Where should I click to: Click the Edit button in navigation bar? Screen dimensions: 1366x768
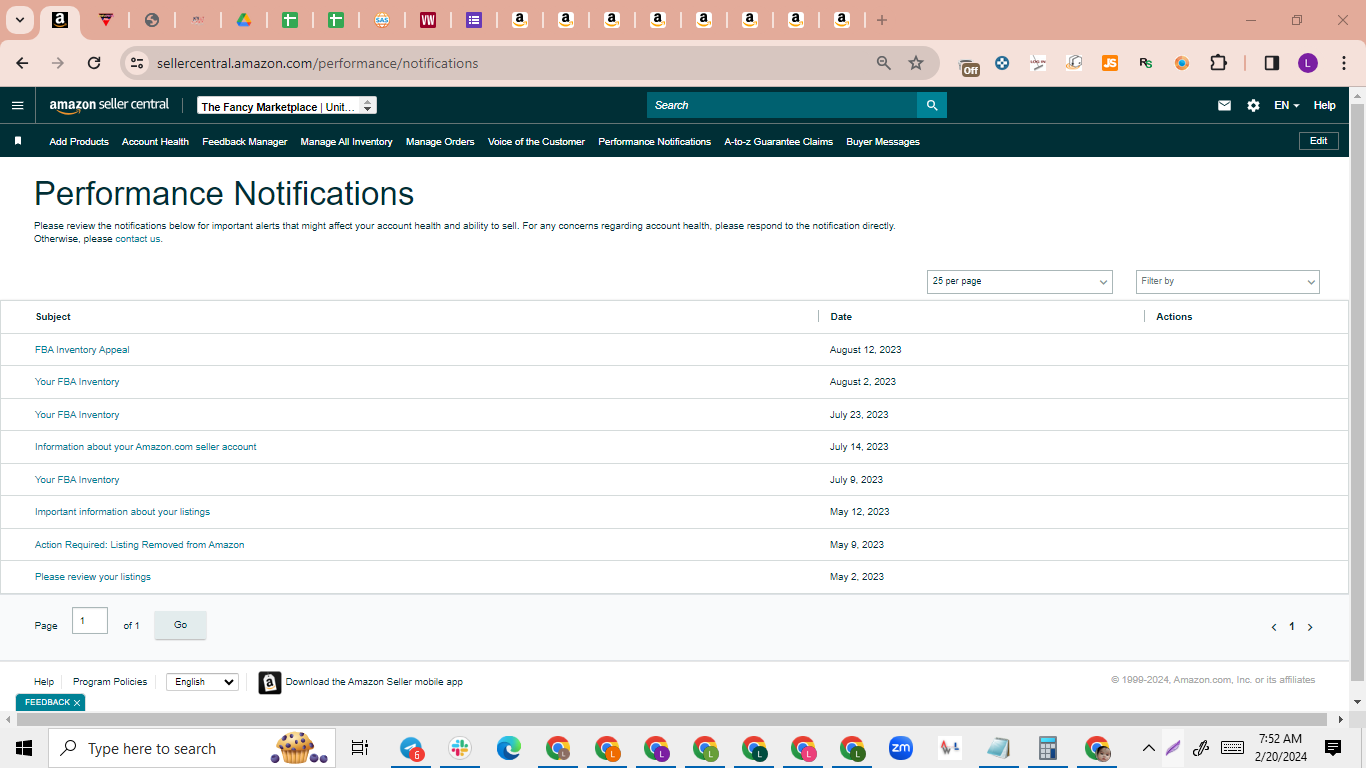coord(1319,141)
